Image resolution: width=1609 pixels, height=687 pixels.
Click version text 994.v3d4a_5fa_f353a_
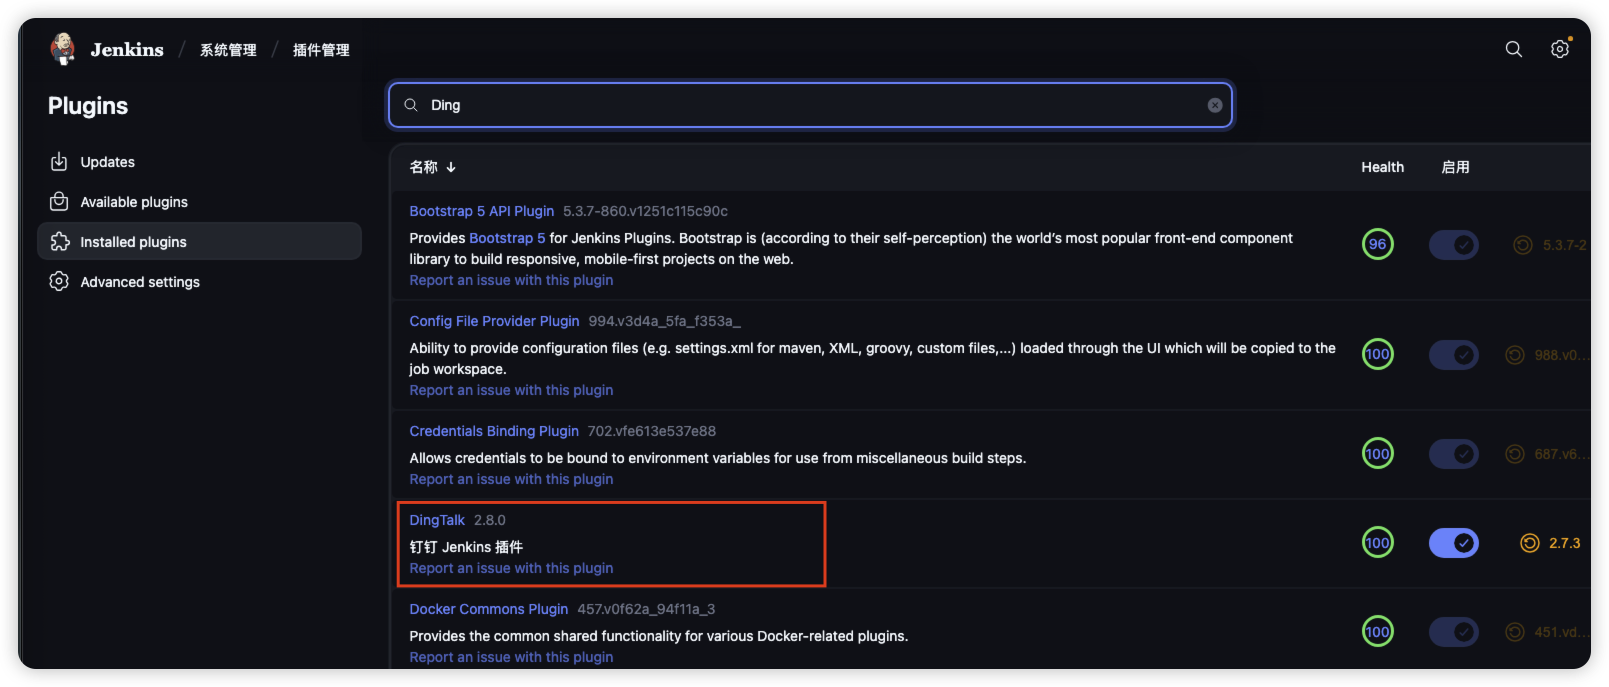664,321
